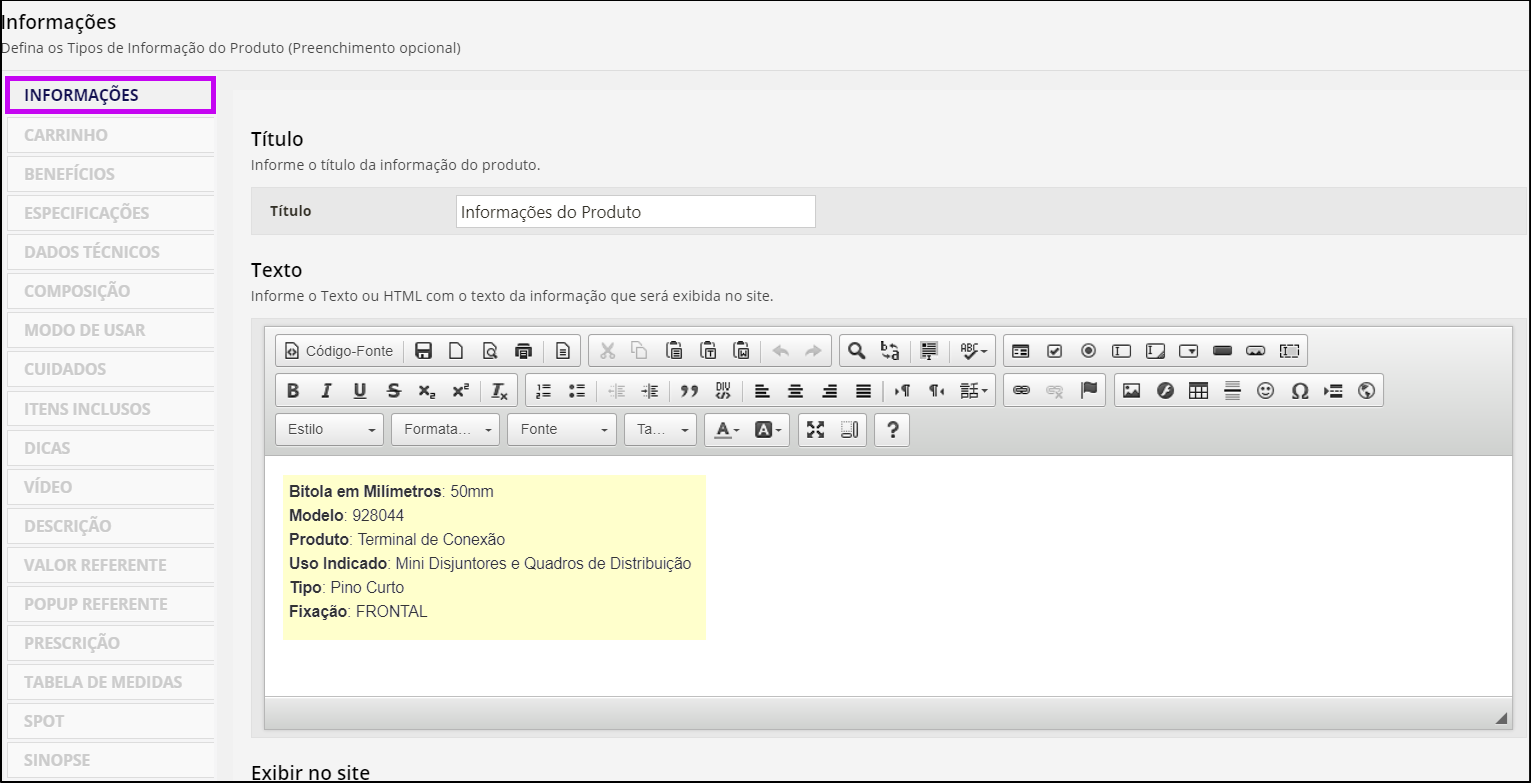Screen dimensions: 1531x784
Task: Toggle bulleted list
Action: [577, 391]
